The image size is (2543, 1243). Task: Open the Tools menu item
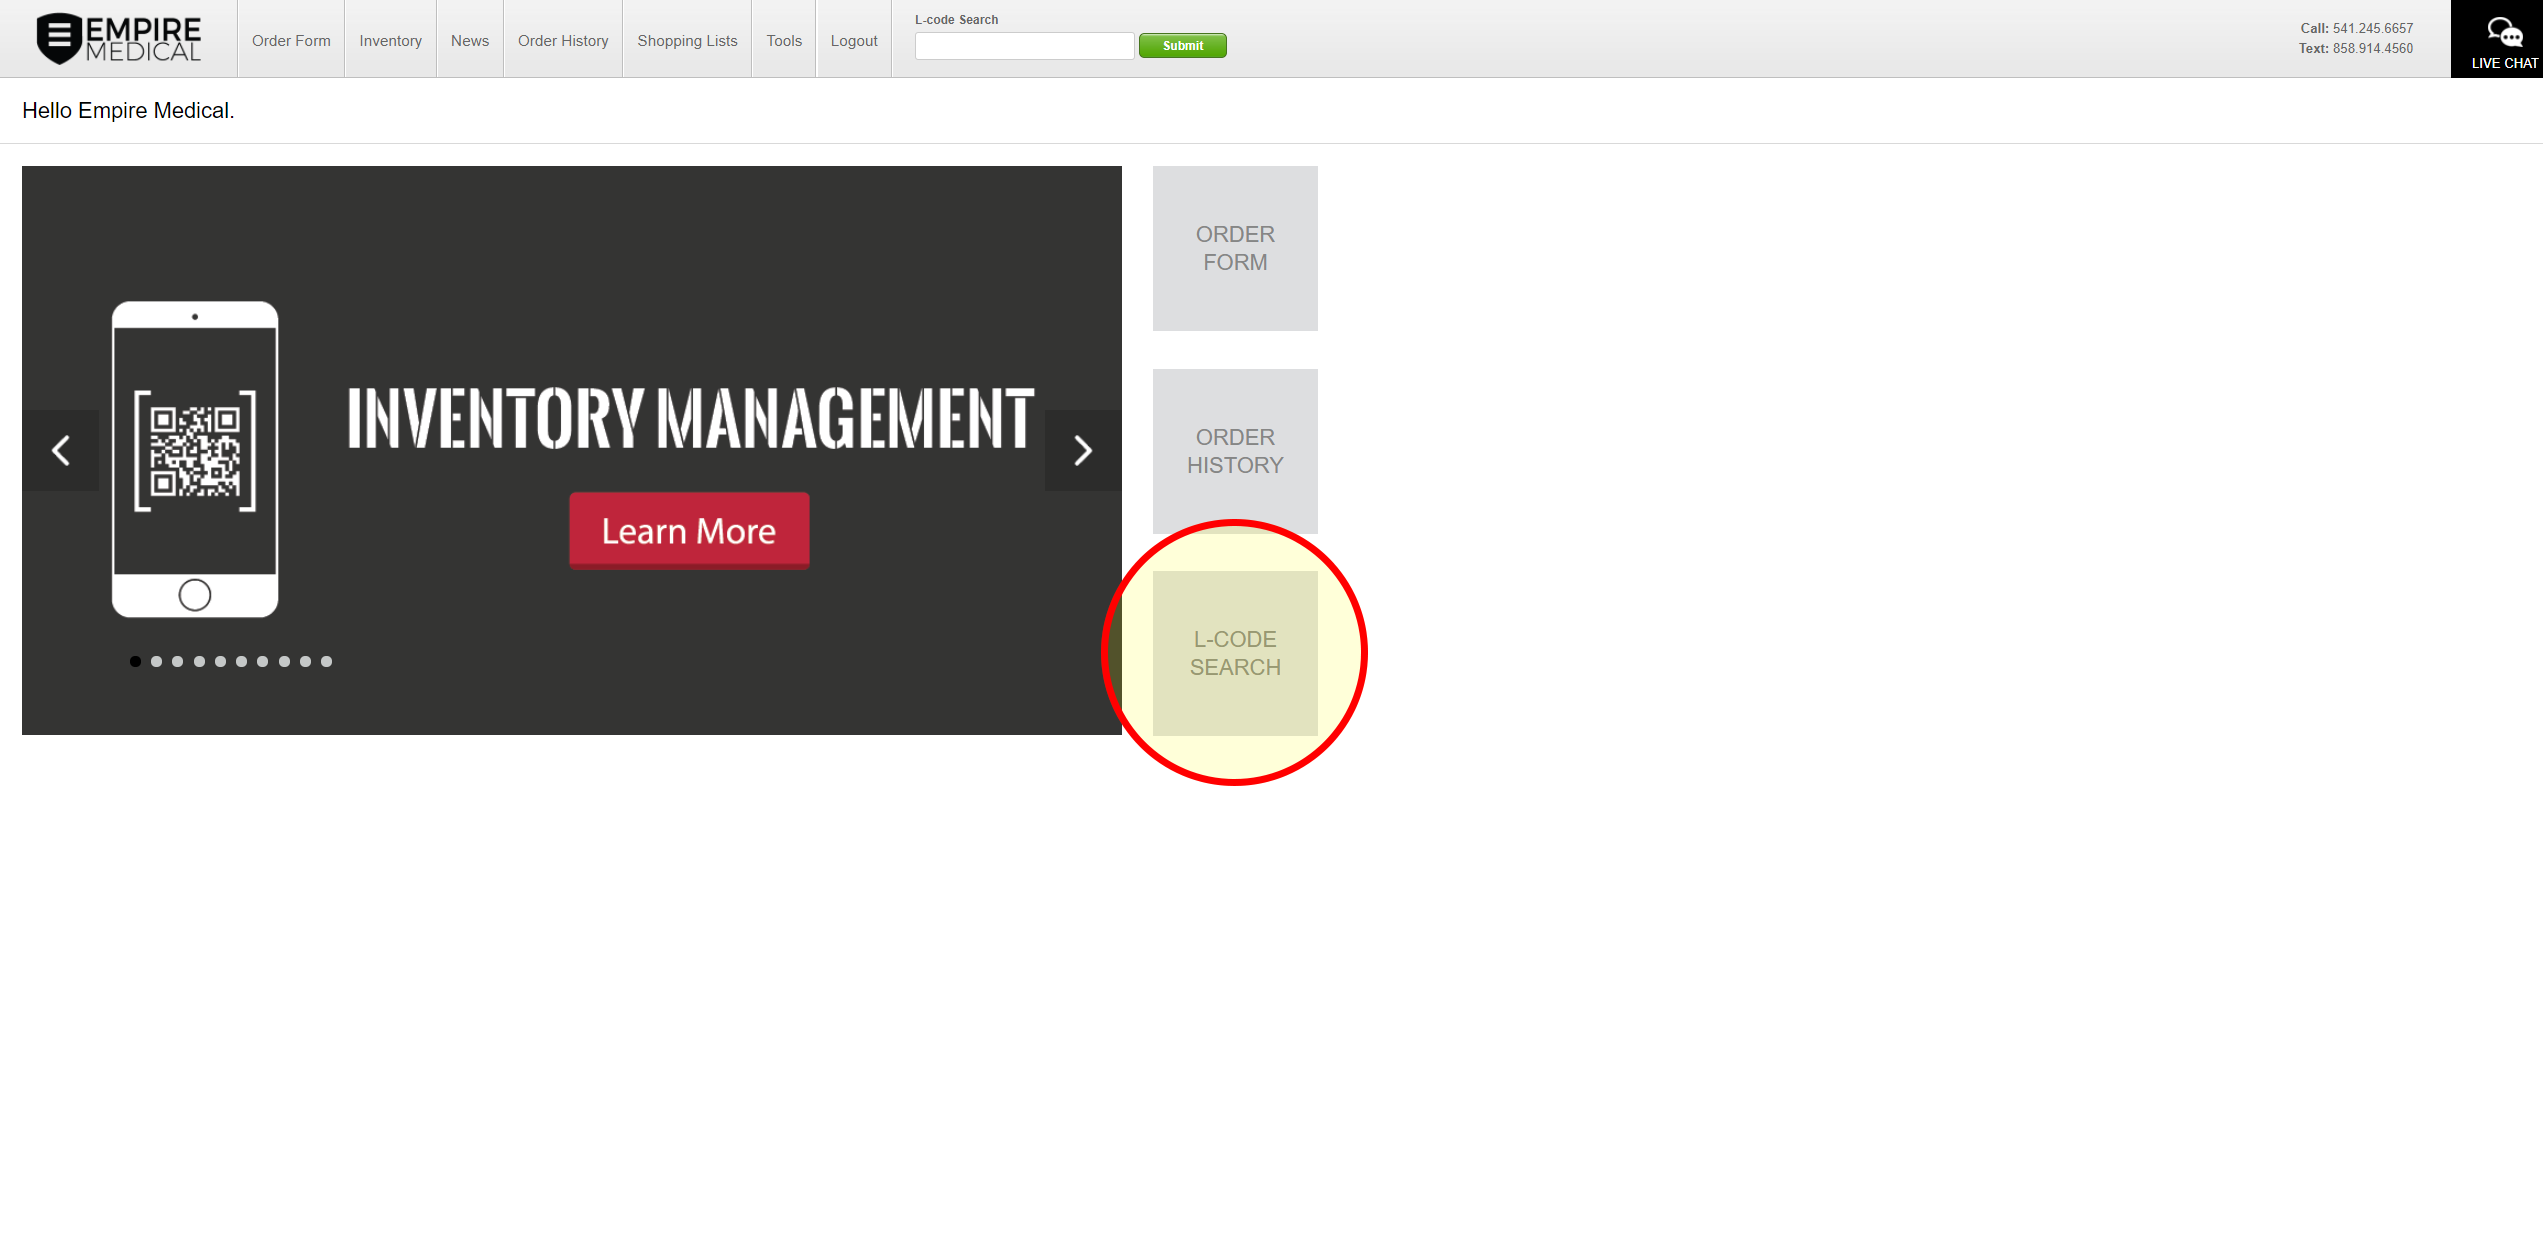coord(784,40)
